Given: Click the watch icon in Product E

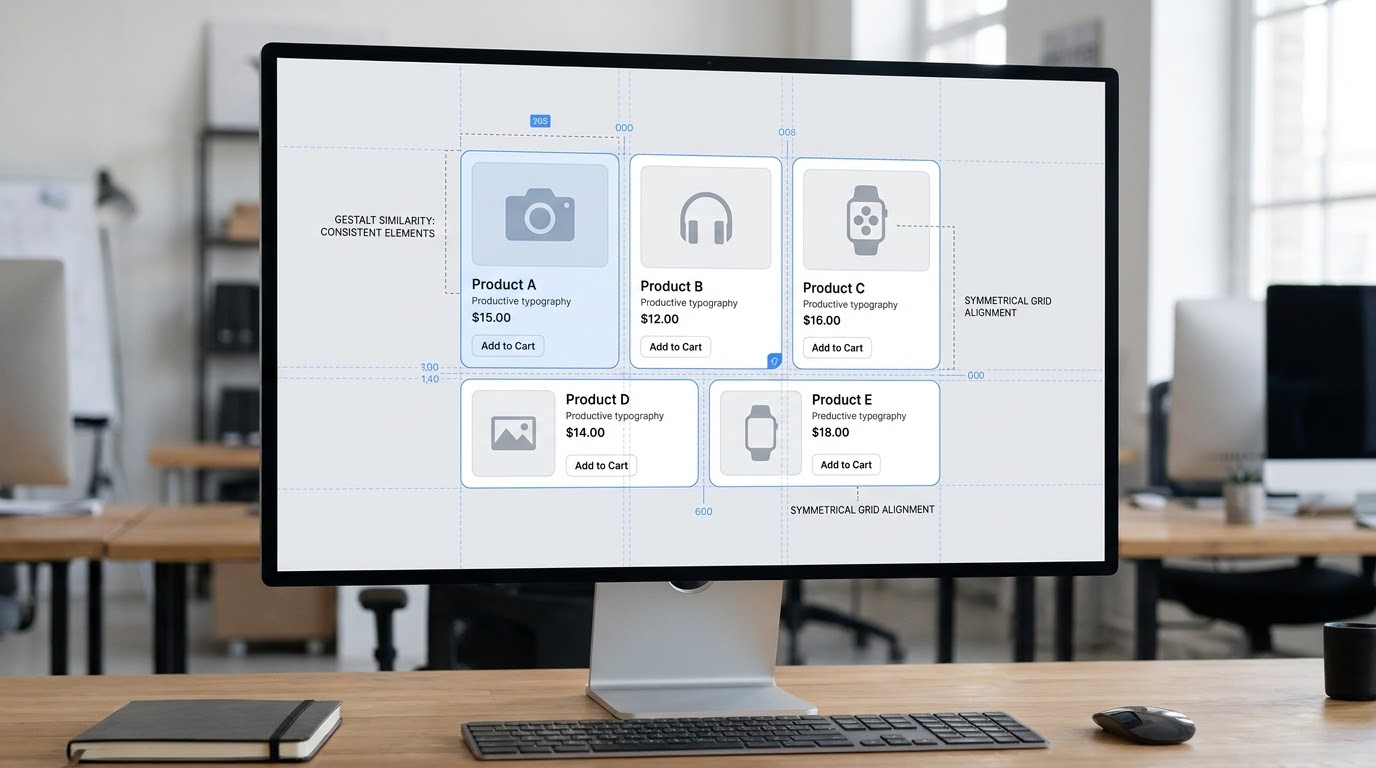Looking at the screenshot, I should [761, 433].
